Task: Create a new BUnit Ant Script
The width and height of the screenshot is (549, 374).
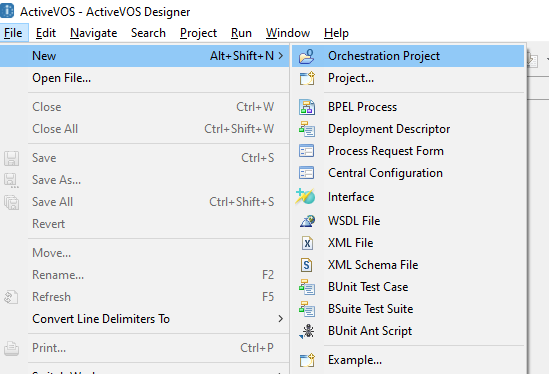Action: pyautogui.click(x=408, y=331)
